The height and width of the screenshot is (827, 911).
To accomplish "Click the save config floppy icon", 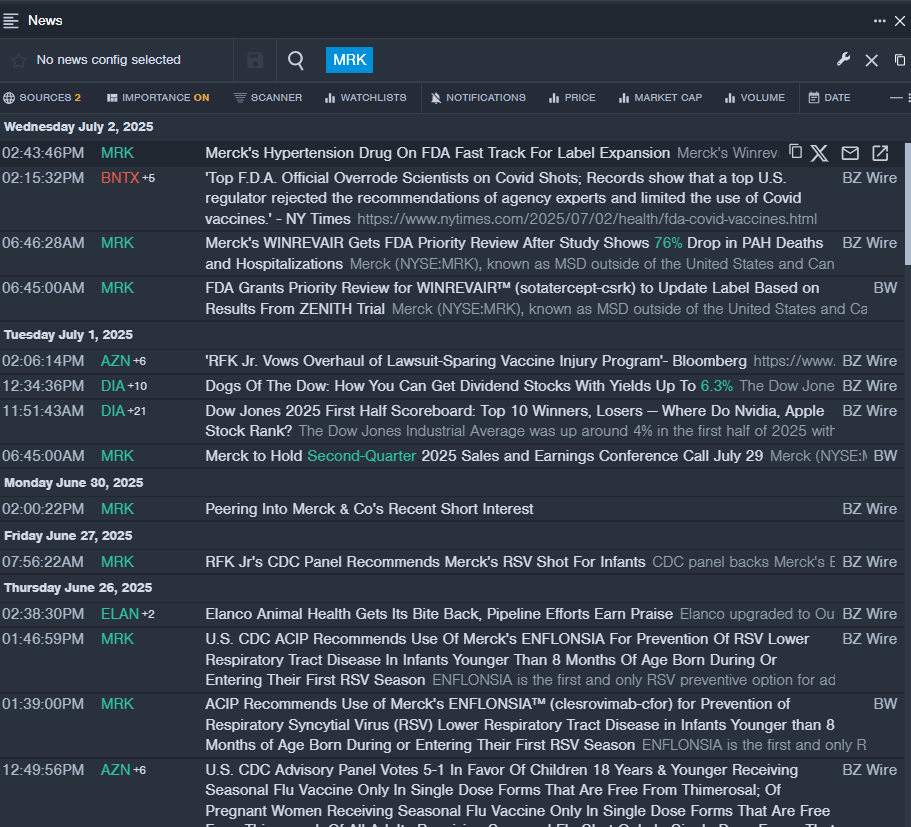I will (255, 60).
